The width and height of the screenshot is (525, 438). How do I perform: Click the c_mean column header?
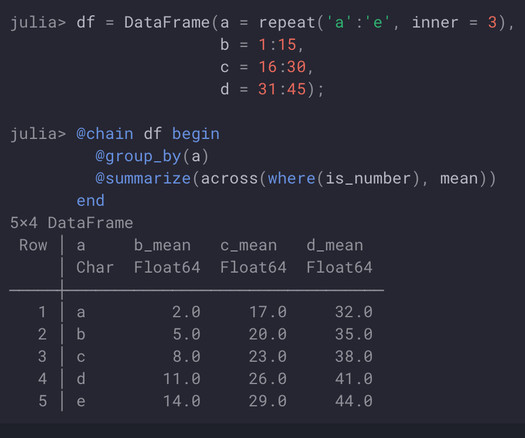(248, 245)
